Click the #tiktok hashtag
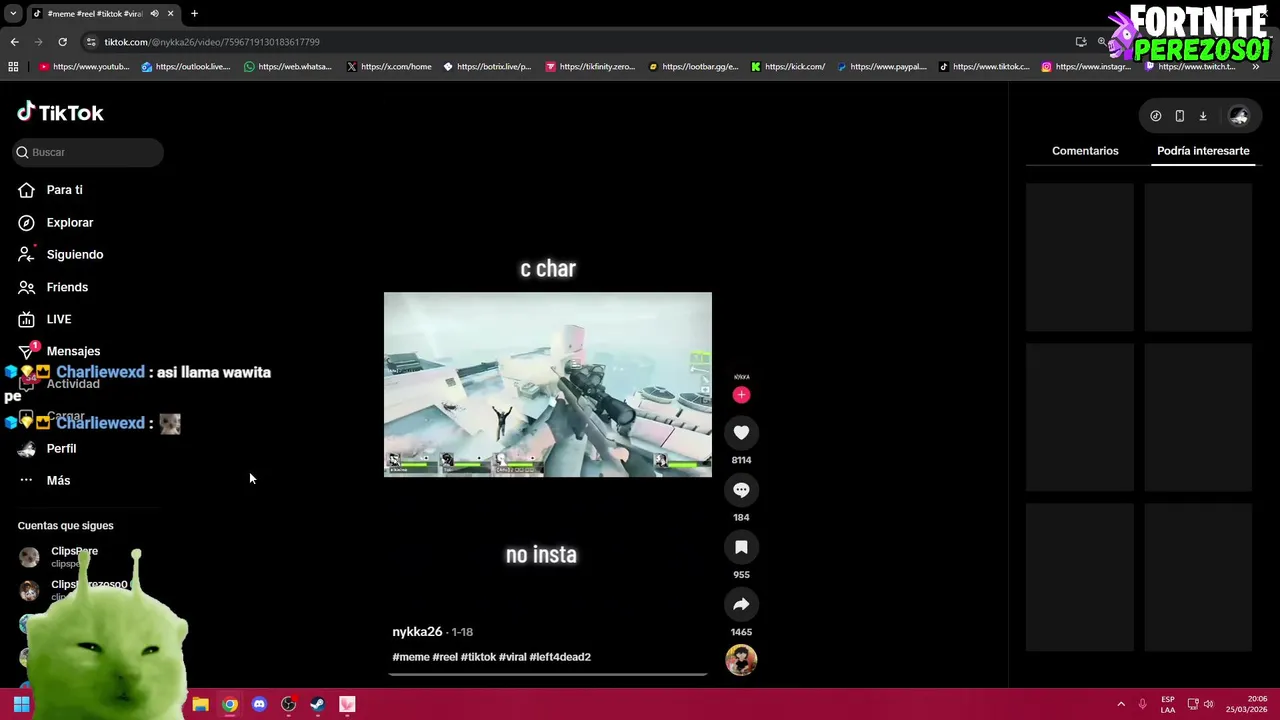Image resolution: width=1280 pixels, height=720 pixels. pyautogui.click(x=478, y=657)
